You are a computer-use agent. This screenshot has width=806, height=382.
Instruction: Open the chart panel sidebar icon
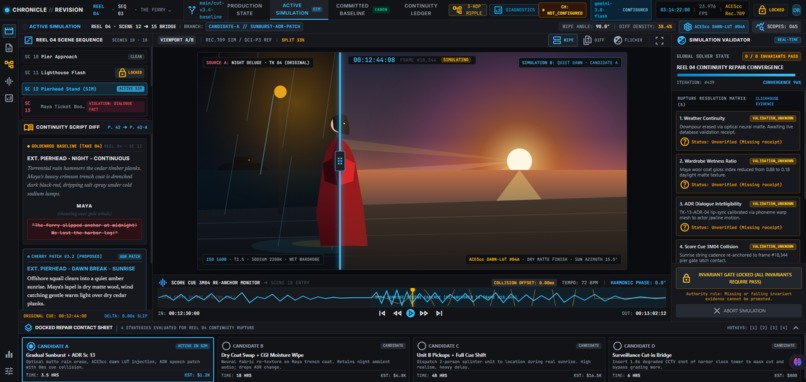(9, 98)
